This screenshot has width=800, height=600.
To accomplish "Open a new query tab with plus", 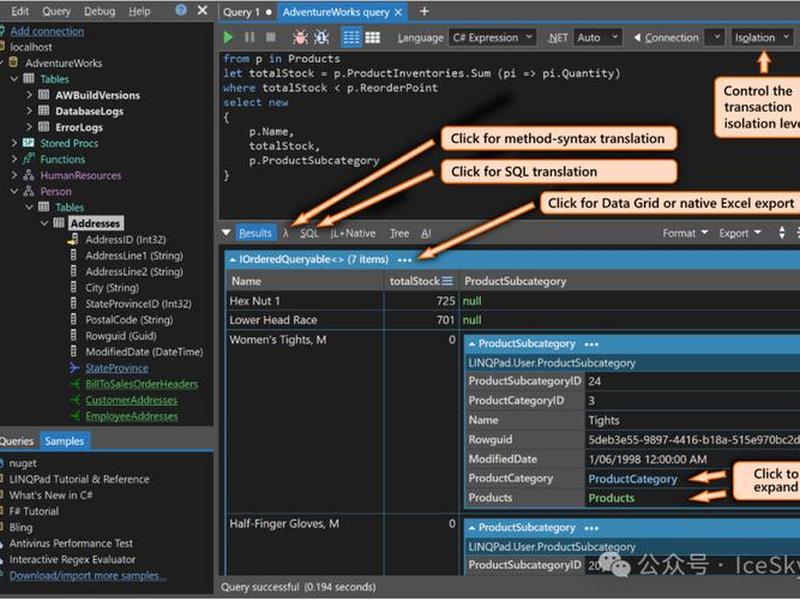I will pyautogui.click(x=424, y=11).
